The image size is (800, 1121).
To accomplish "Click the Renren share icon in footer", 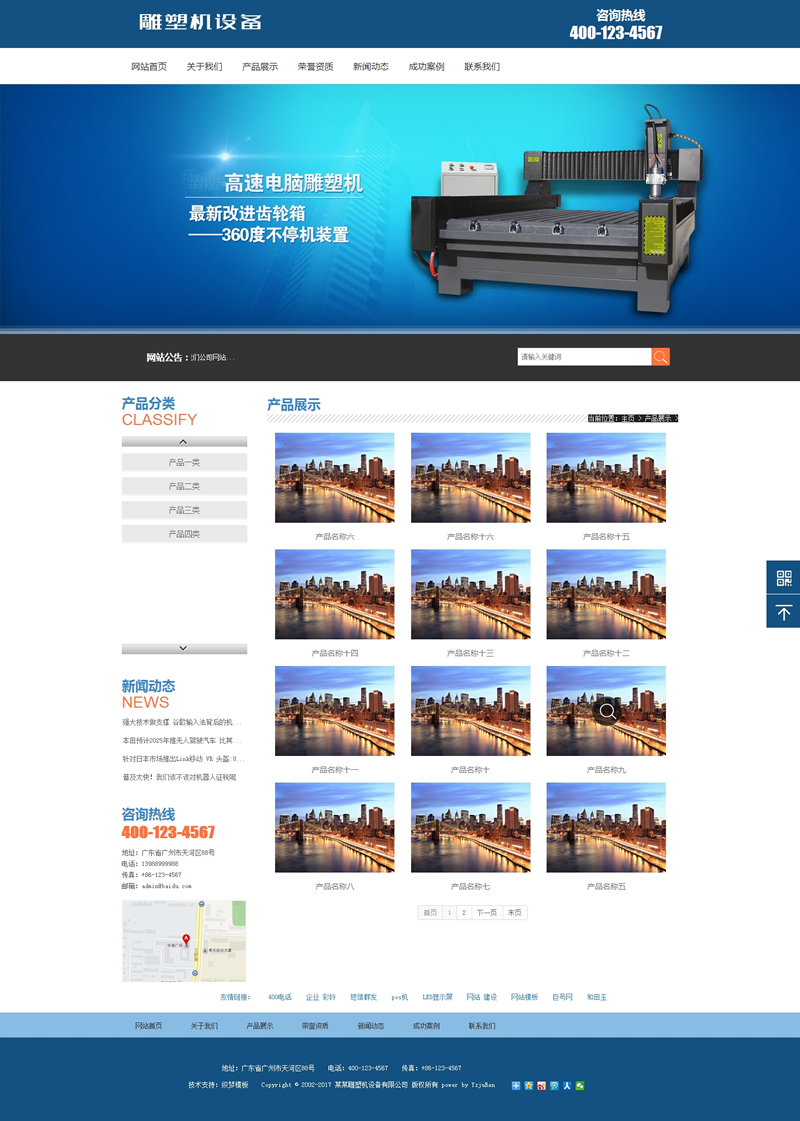I will tap(567, 1085).
